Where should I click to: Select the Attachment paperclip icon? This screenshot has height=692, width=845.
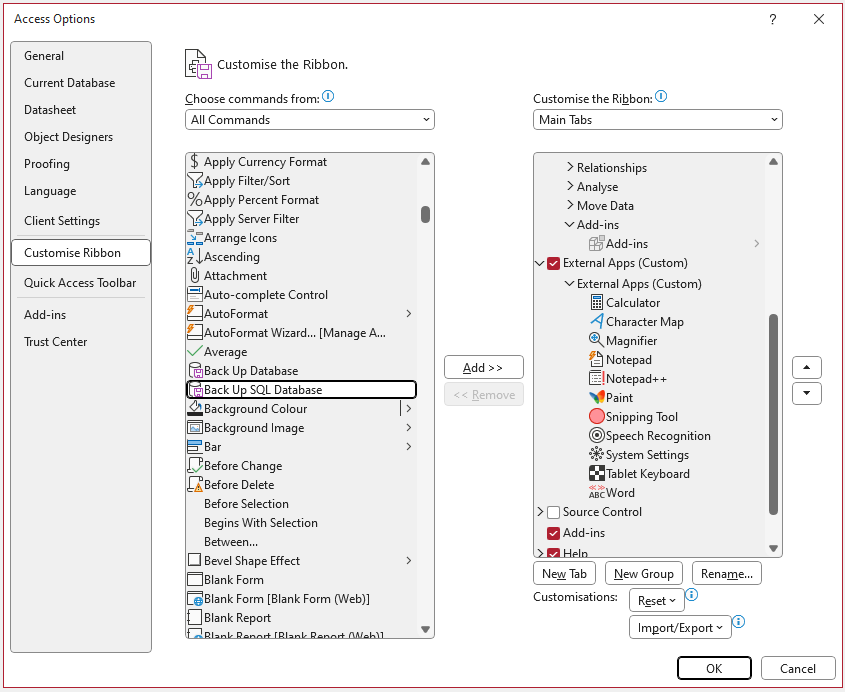tap(195, 275)
